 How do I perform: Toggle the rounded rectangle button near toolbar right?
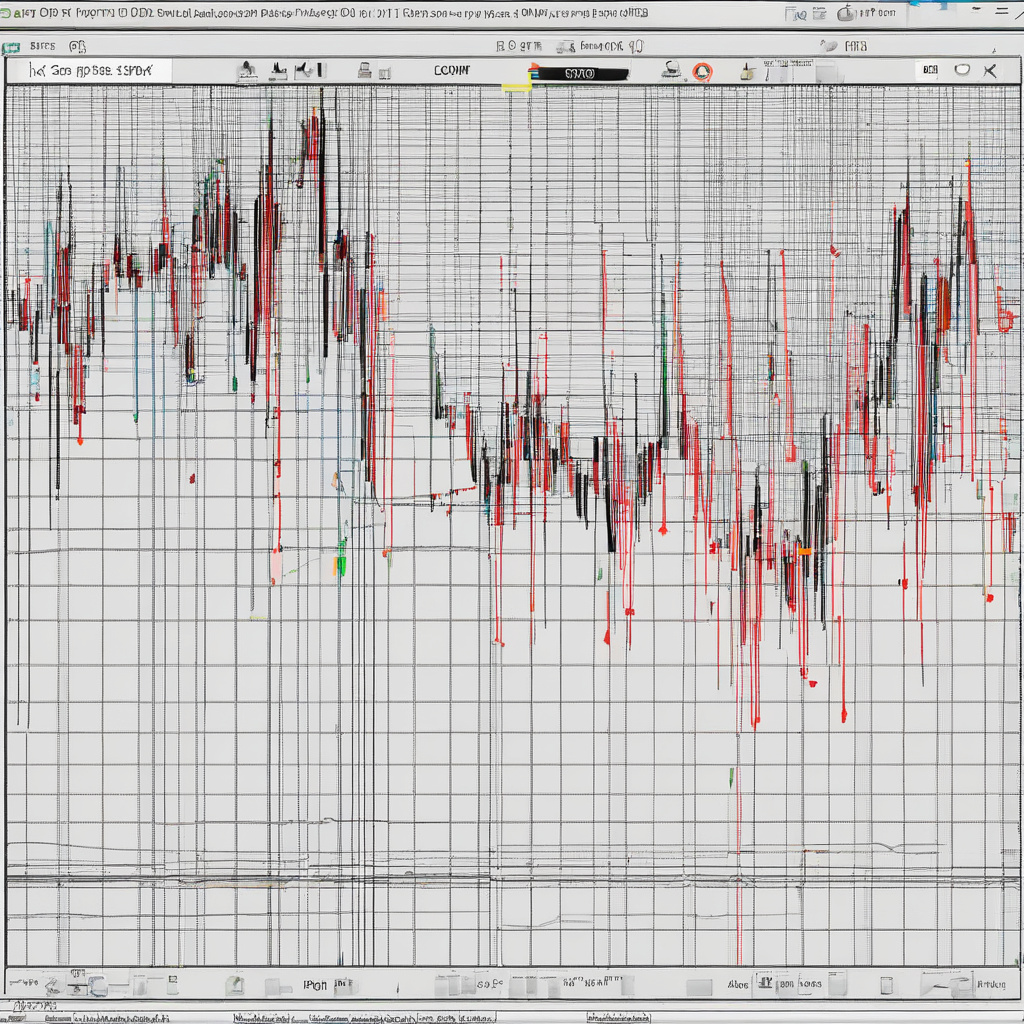[x=962, y=70]
